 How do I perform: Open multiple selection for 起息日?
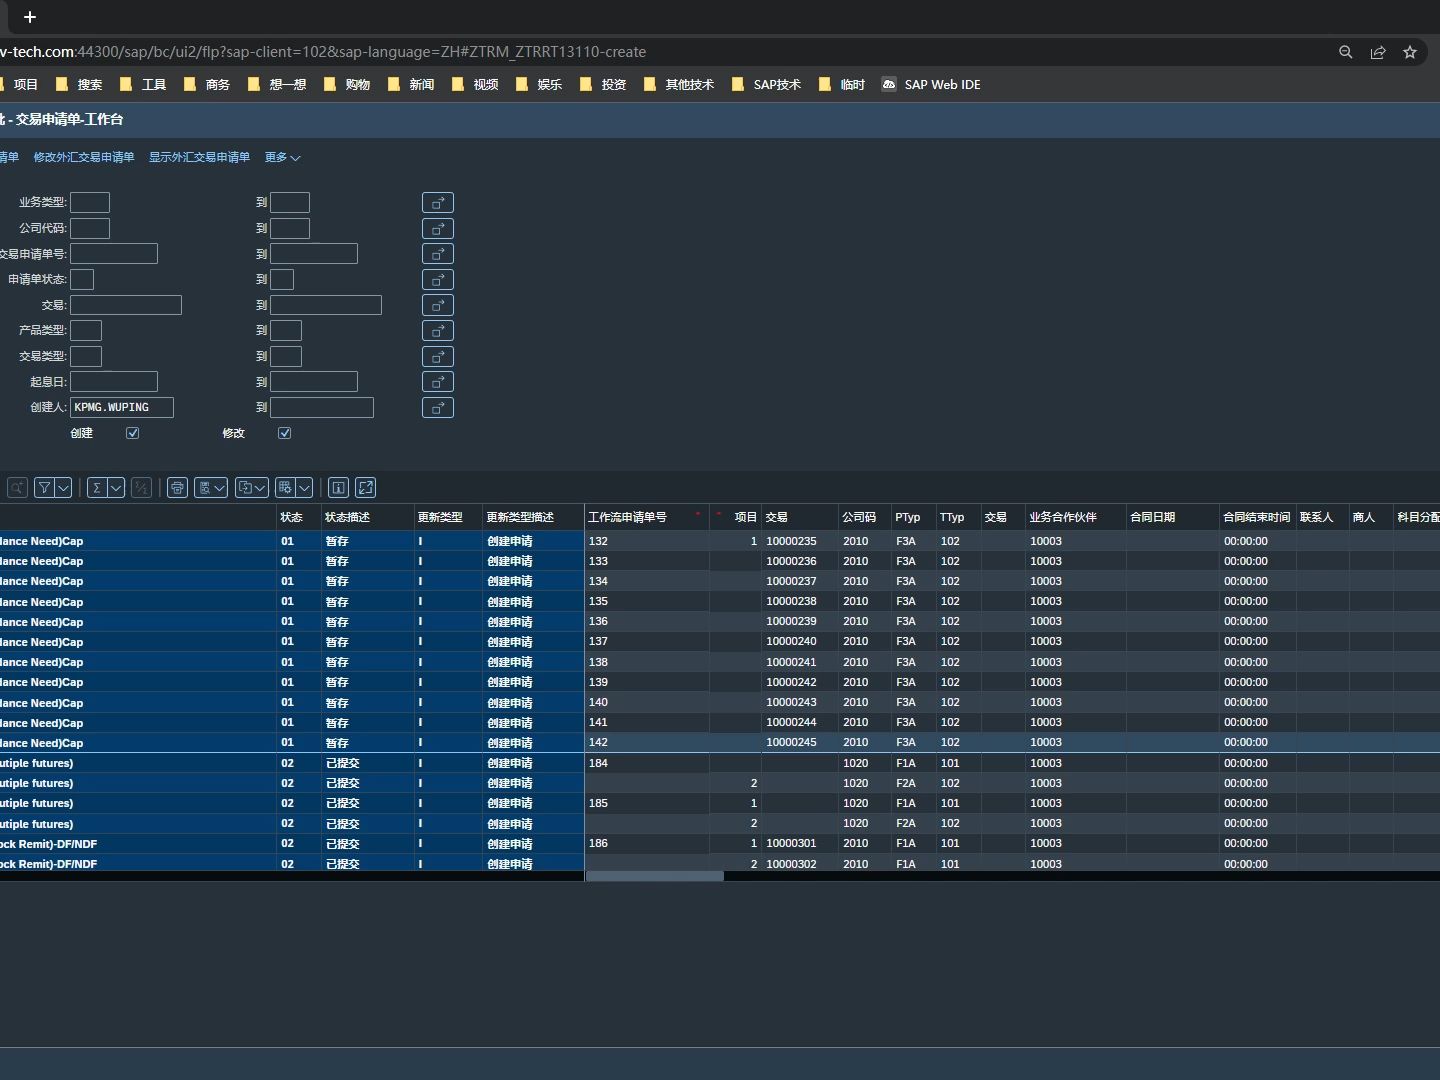coord(438,382)
